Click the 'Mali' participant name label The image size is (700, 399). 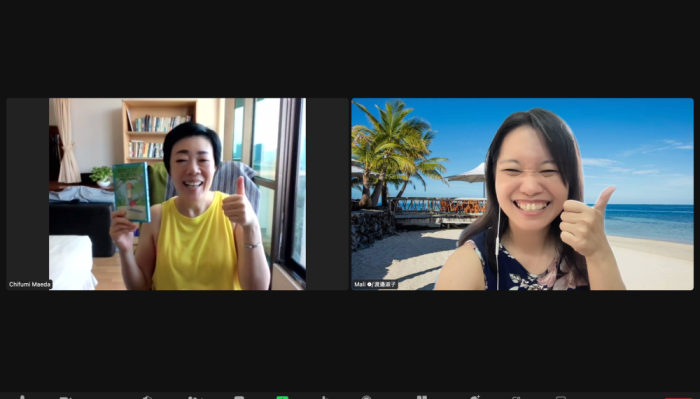375,284
